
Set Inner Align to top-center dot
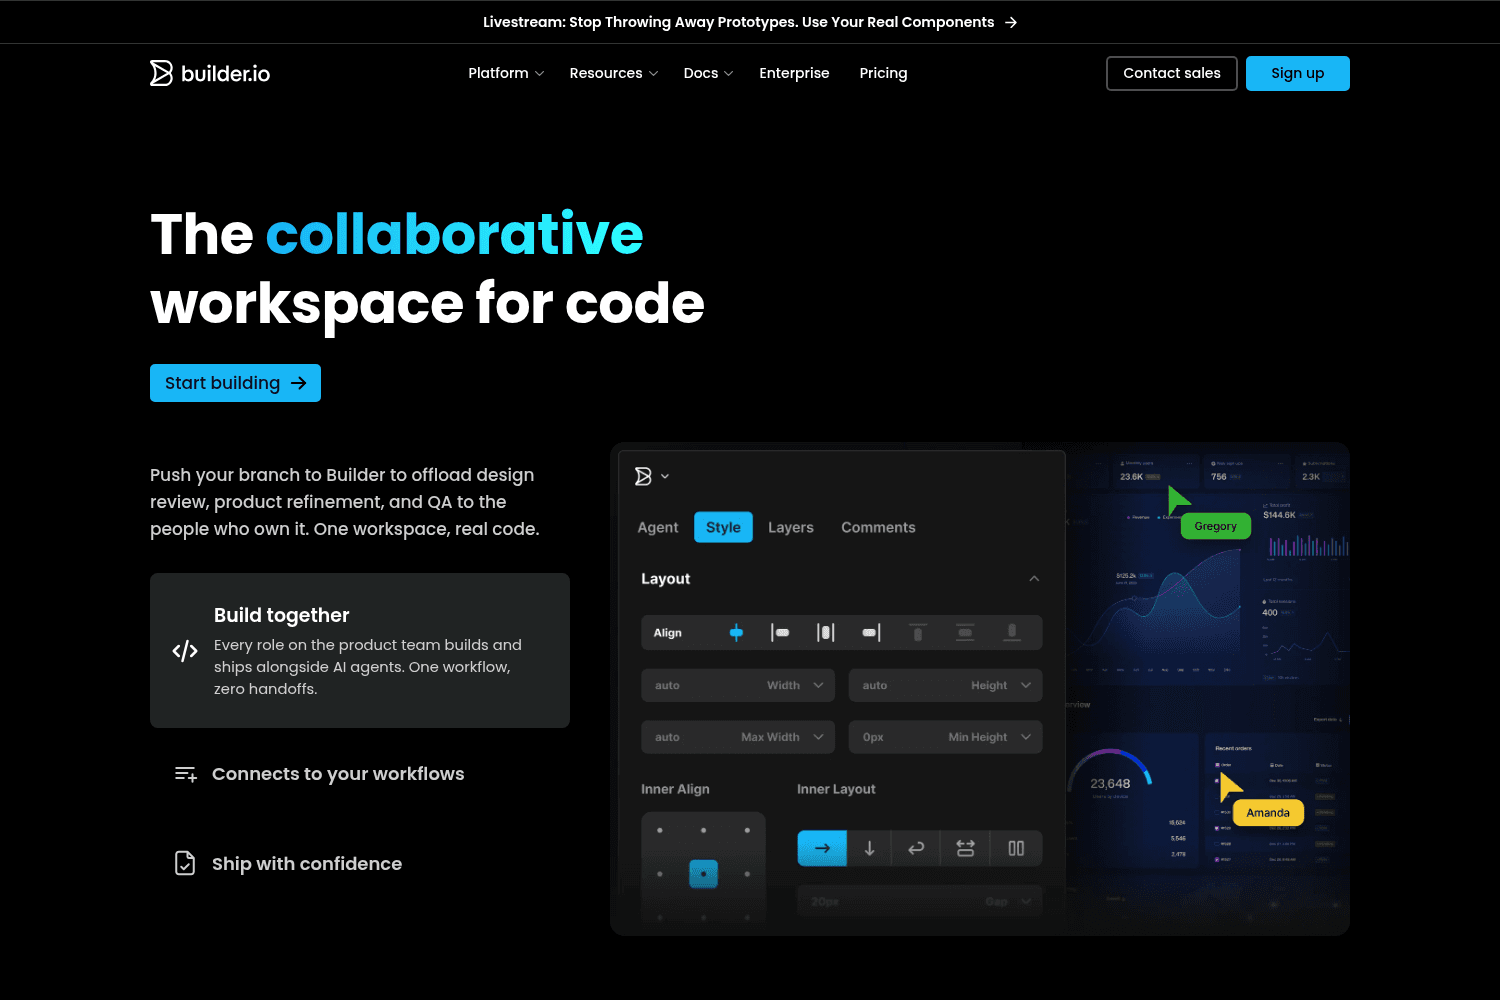click(704, 830)
